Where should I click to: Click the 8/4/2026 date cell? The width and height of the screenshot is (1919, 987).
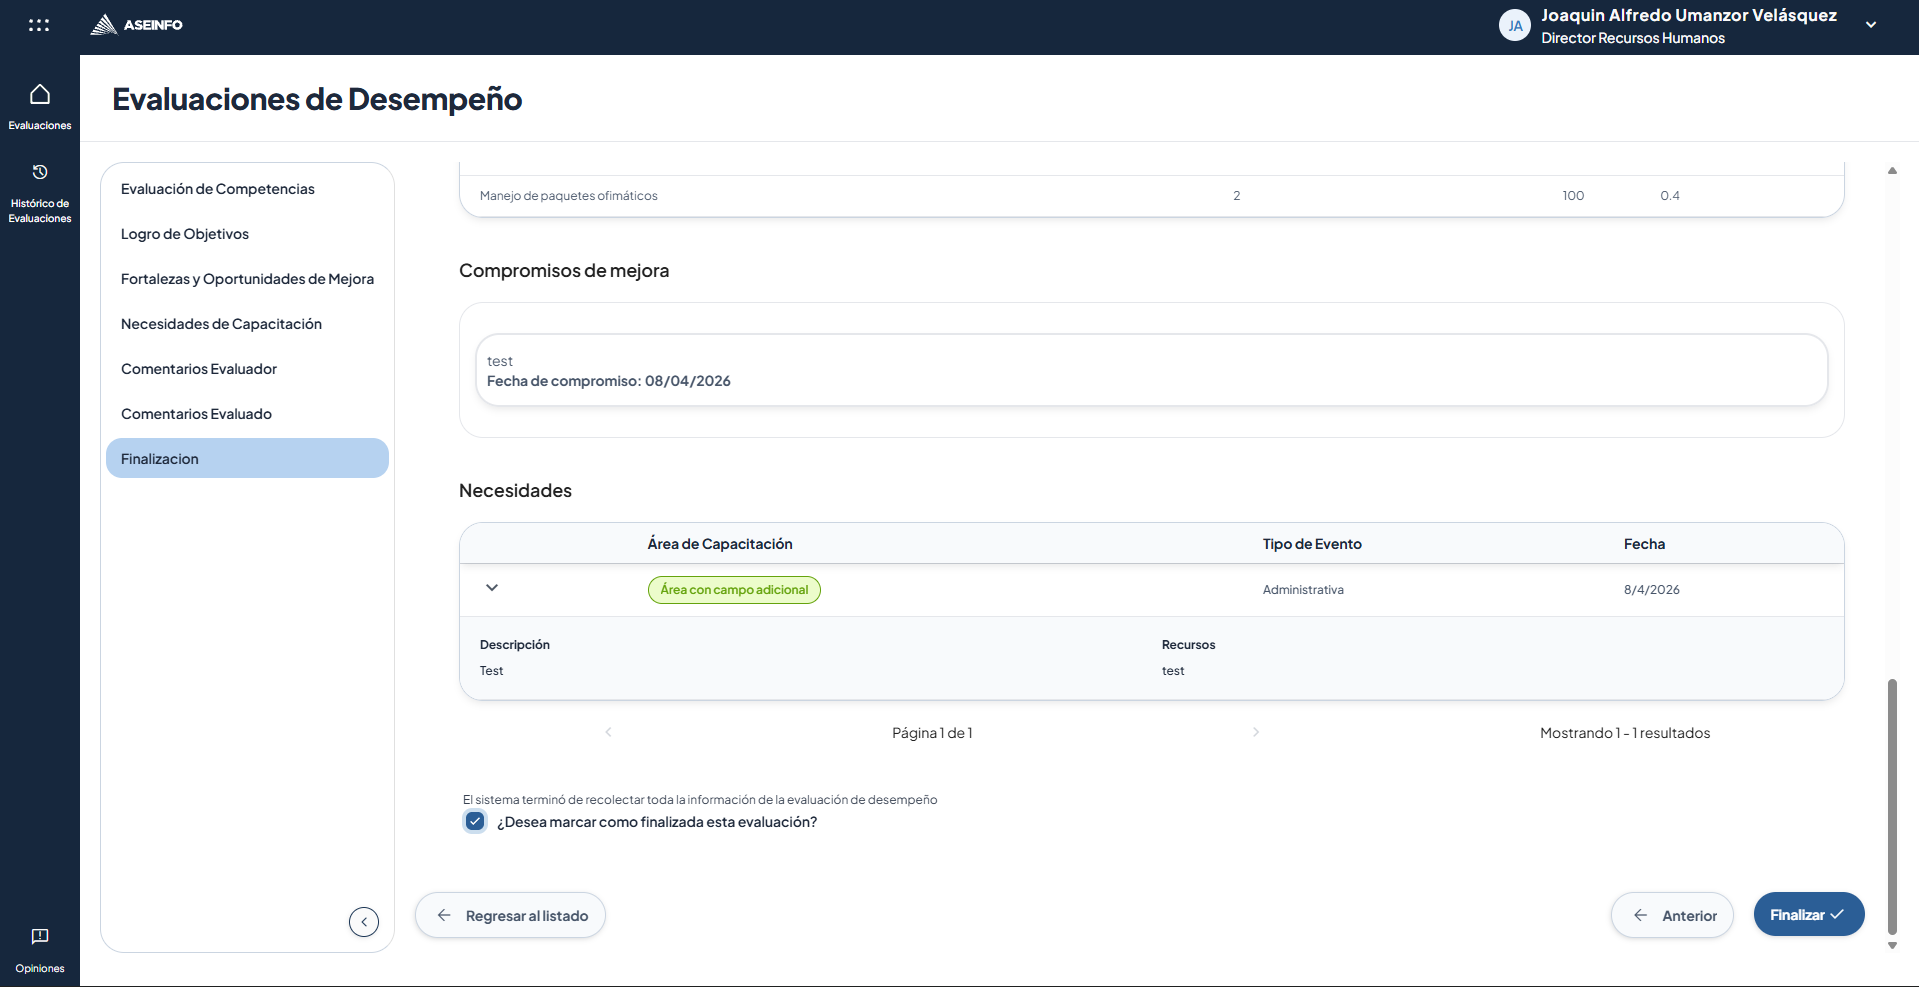tap(1652, 590)
